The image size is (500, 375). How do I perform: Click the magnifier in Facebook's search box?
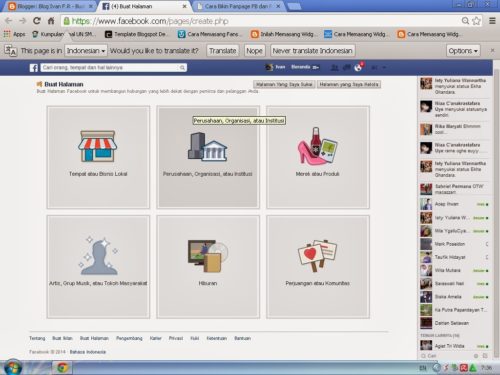point(182,68)
